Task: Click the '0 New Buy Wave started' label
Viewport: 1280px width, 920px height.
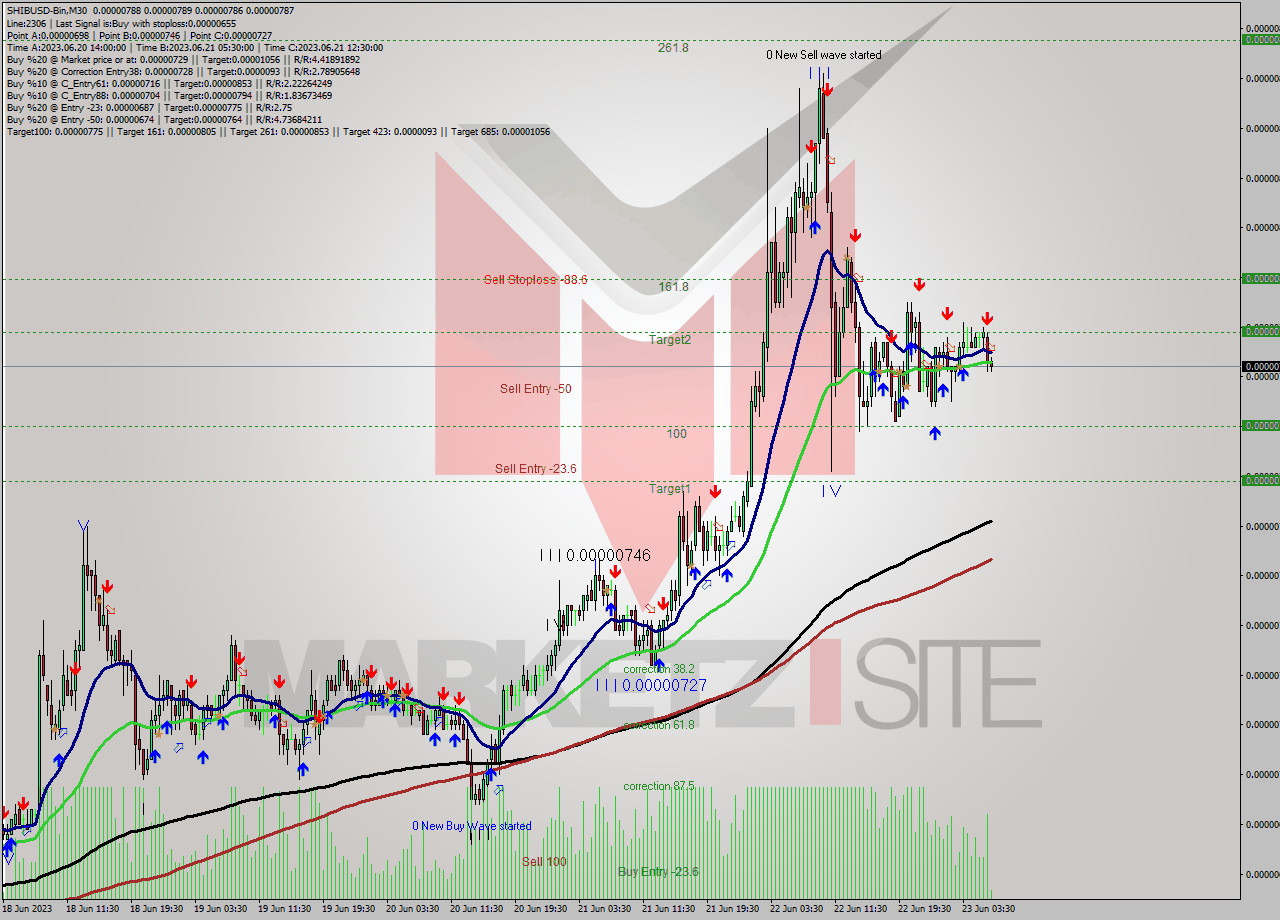Action: (x=472, y=826)
